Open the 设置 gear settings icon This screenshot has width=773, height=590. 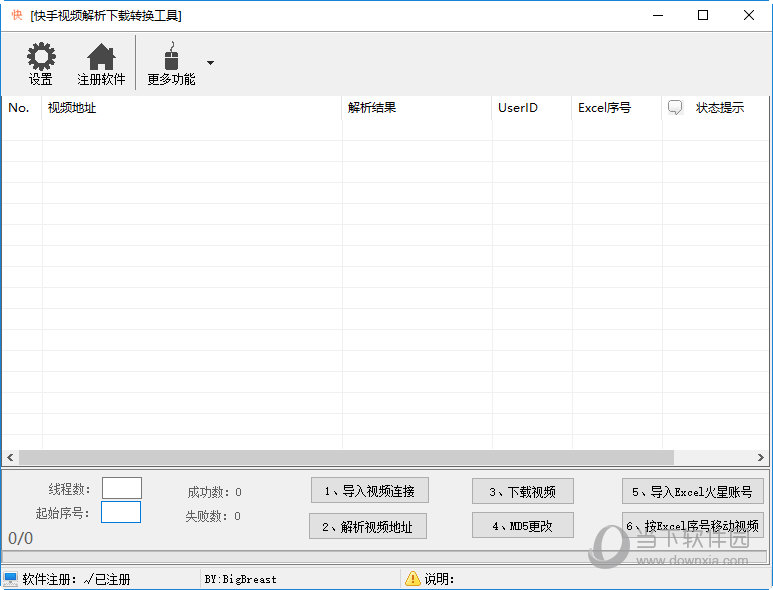pos(41,56)
